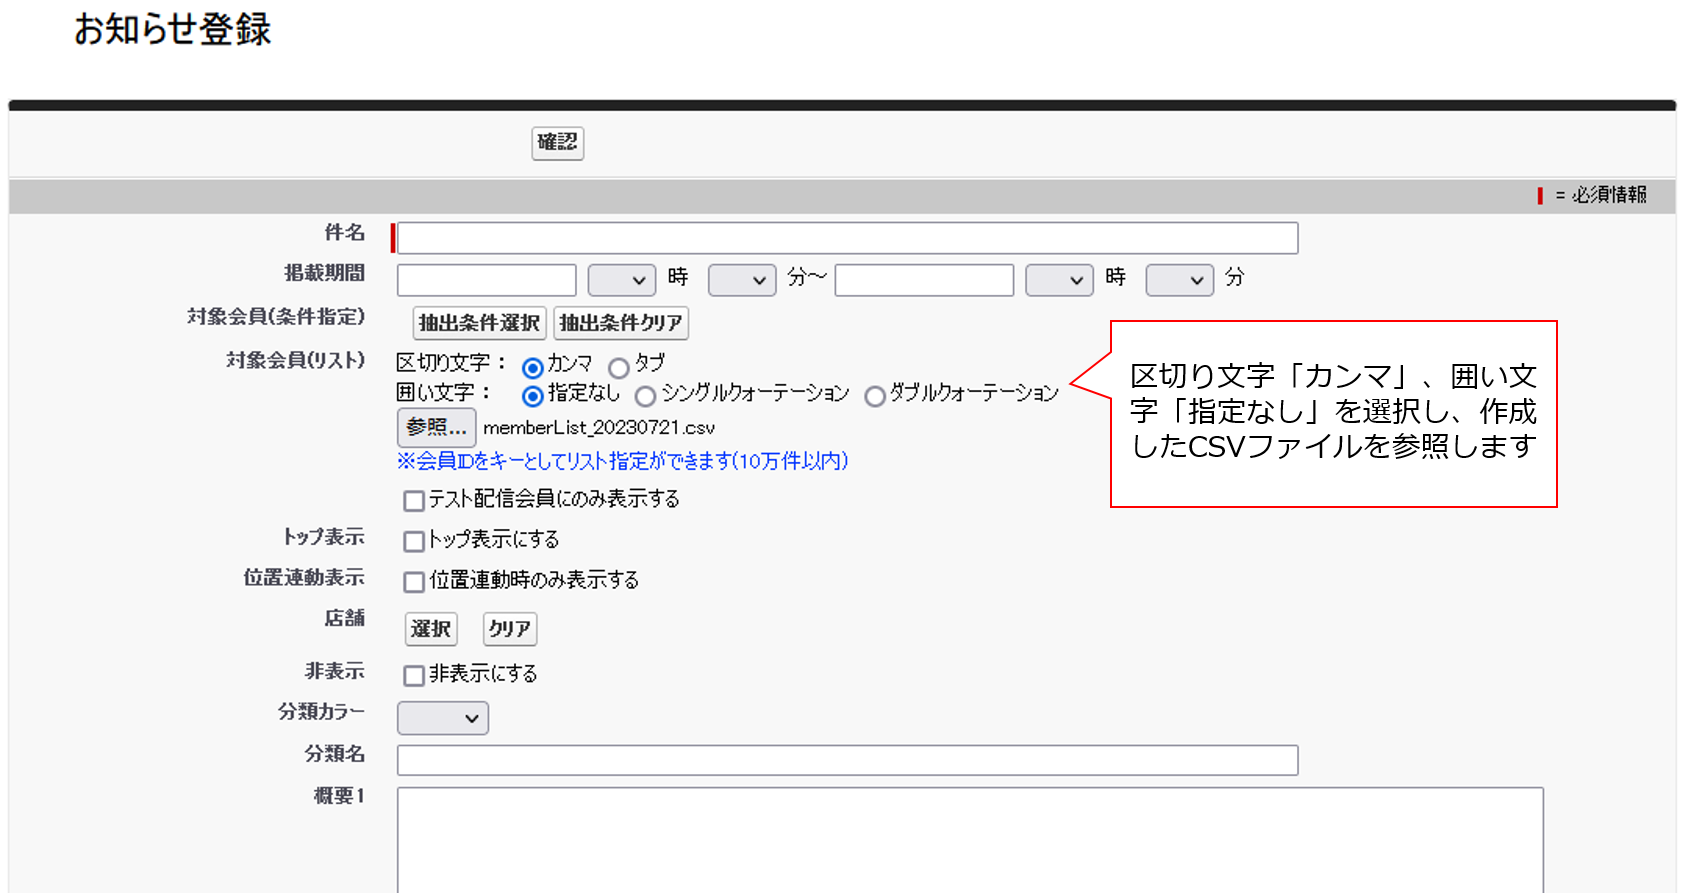
Task: Click the 対象会員(条件指定) label
Action: (x=276, y=317)
